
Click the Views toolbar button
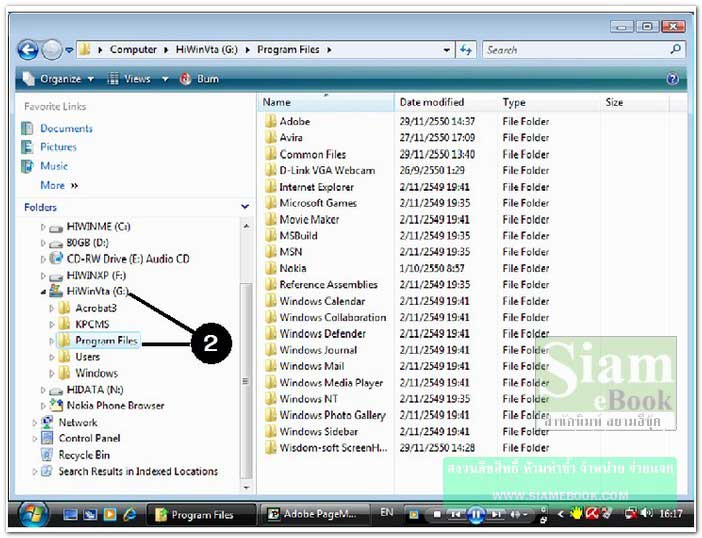(x=130, y=79)
